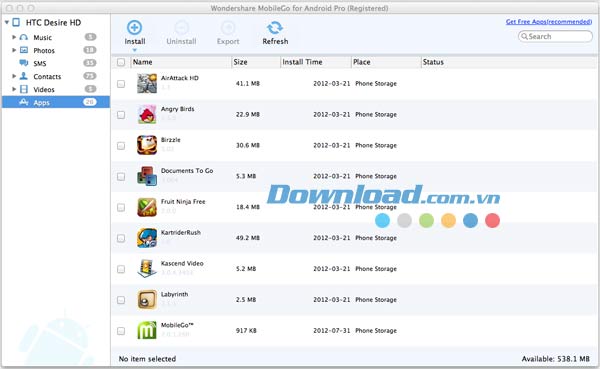Click the Apps count badge
Screen dimensions: 600x369
pos(90,102)
